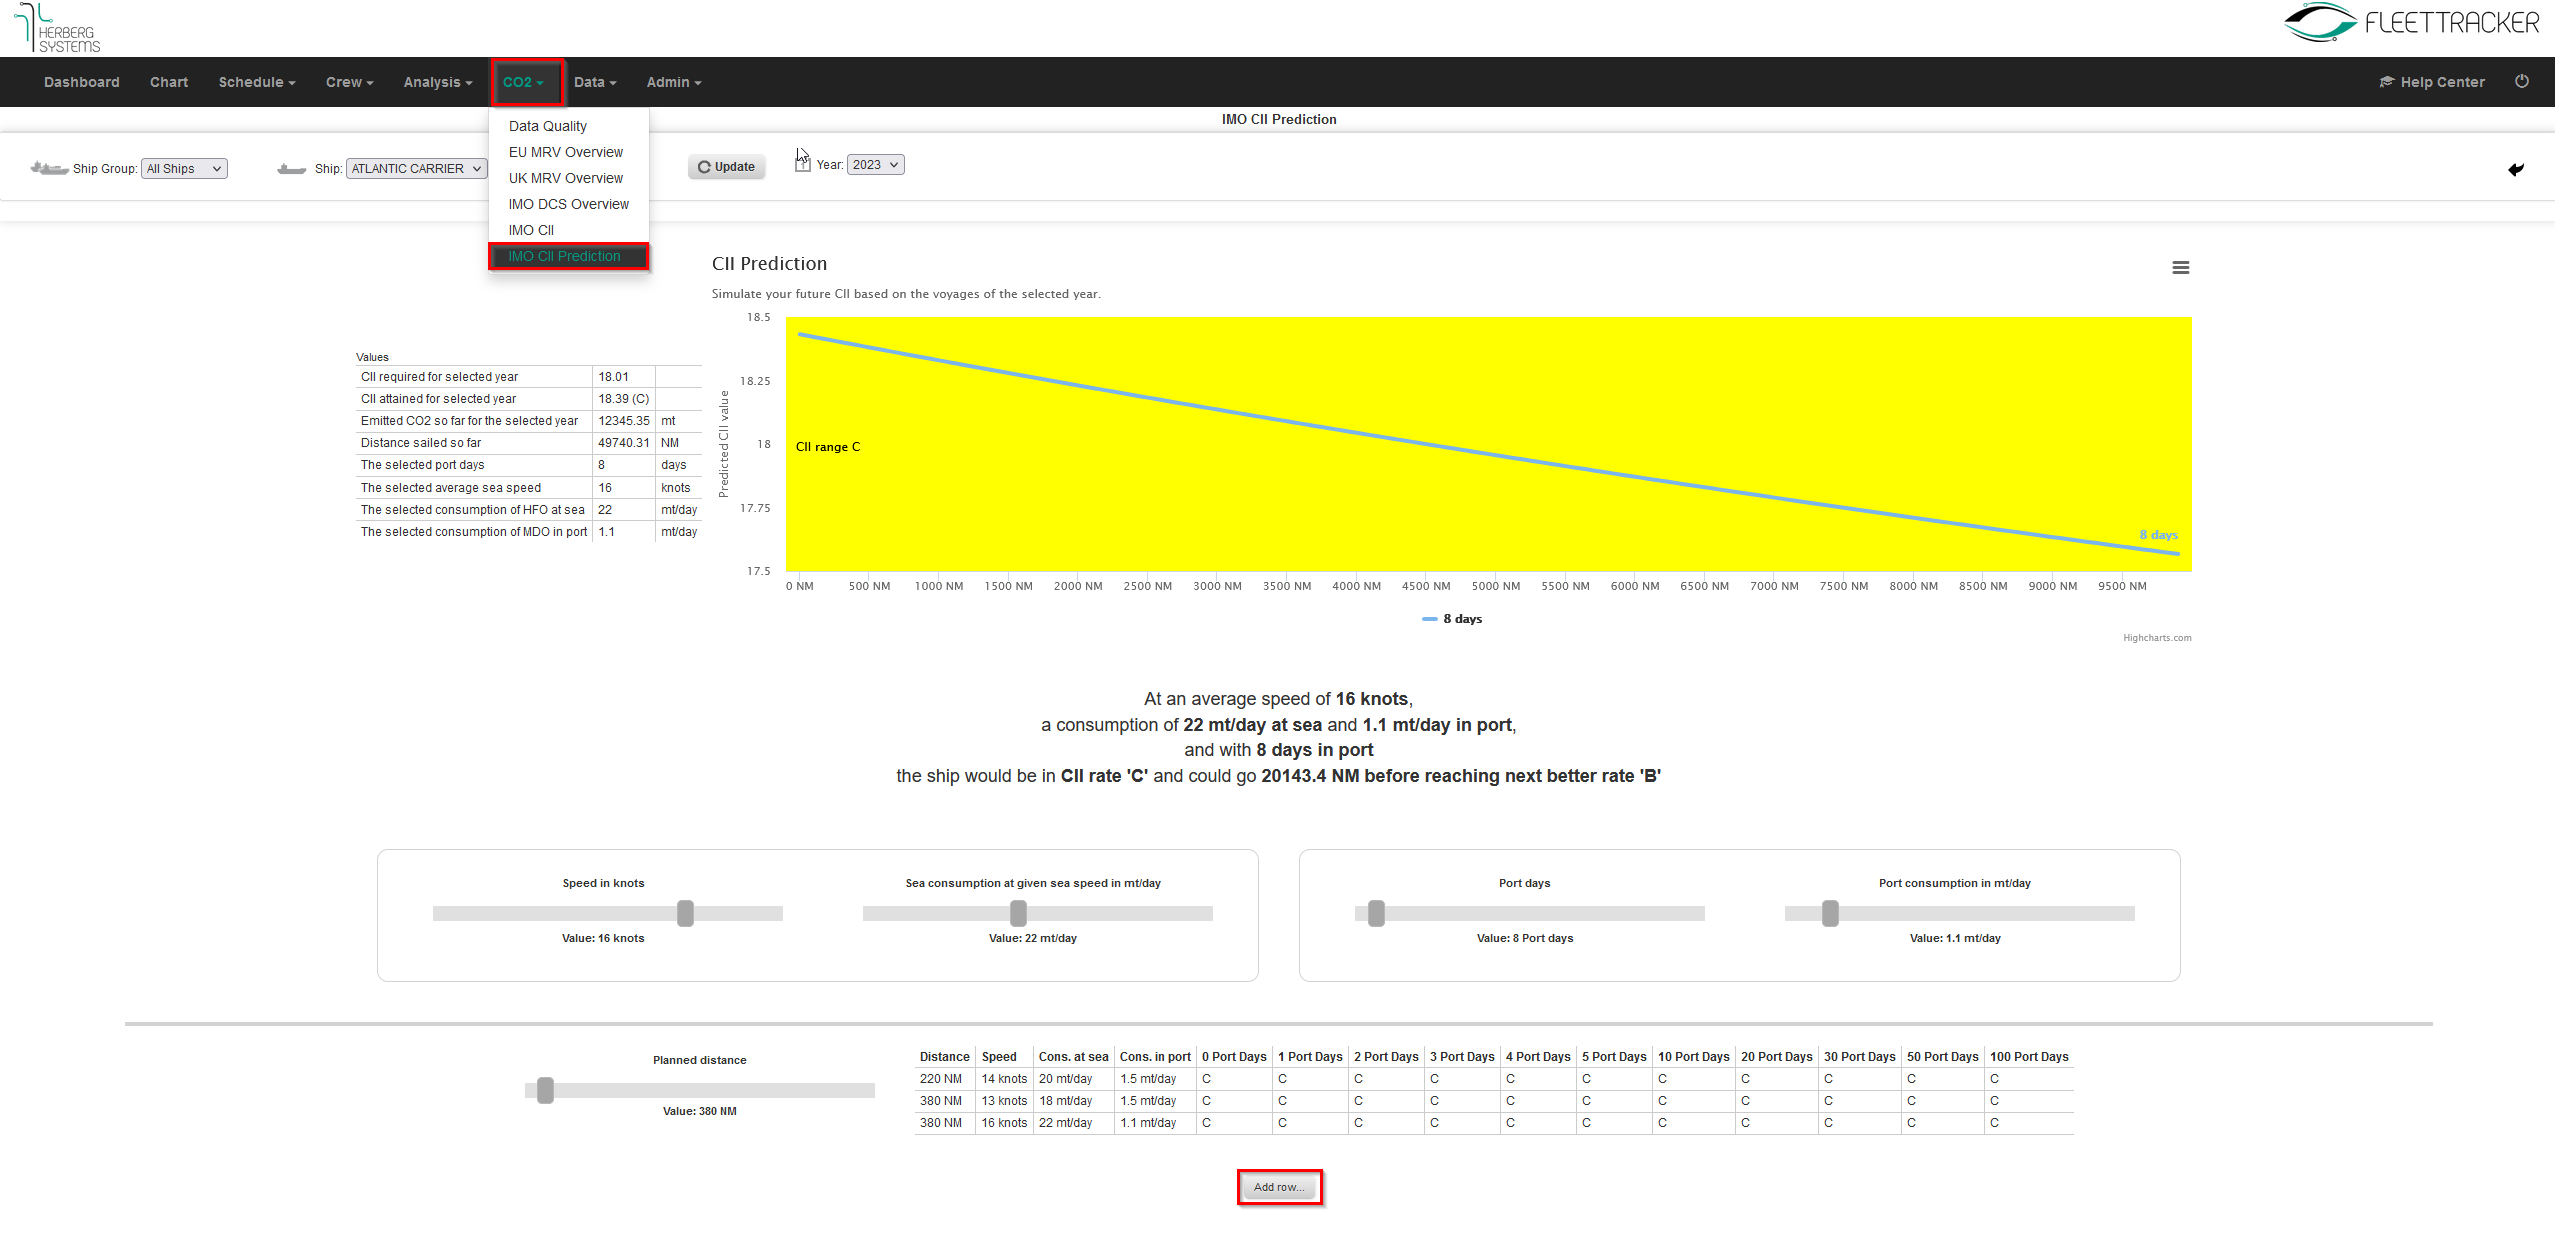This screenshot has height=1242, width=2555.
Task: Expand the Ship ATLANTIC CARRIER dropdown
Action: click(x=416, y=169)
